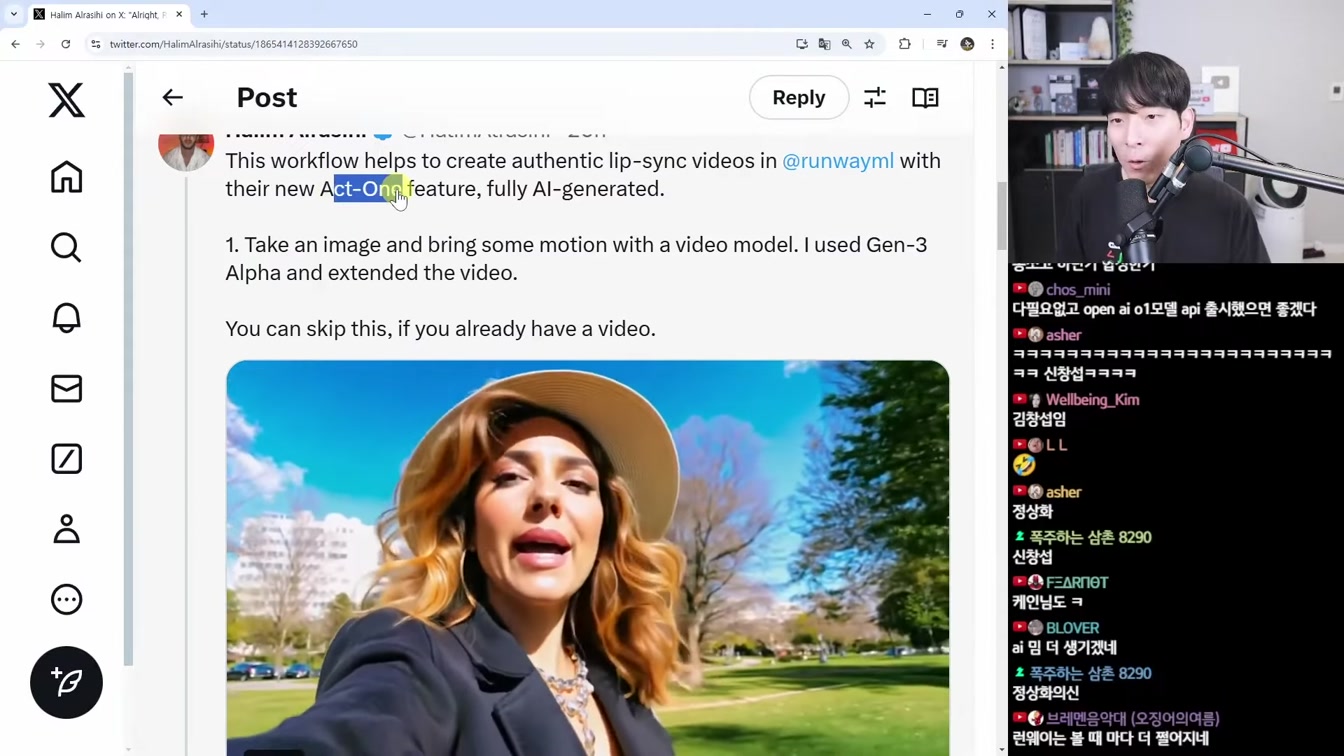Close the Halim Alrasihi on X tab

179,14
